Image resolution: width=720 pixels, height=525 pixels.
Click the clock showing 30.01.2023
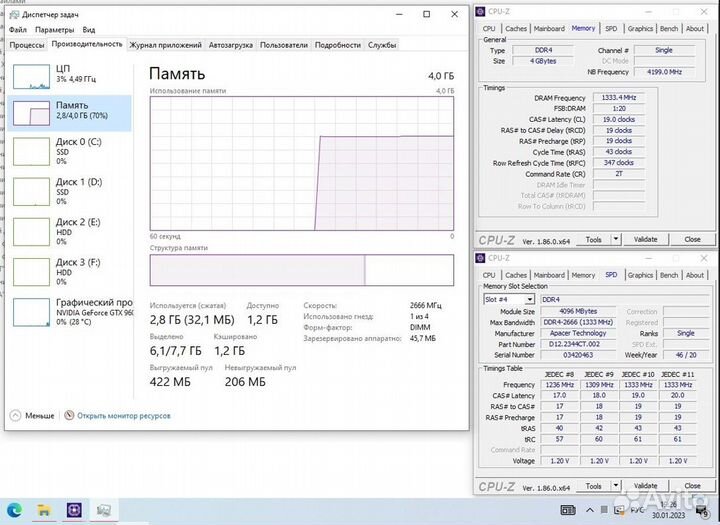668,510
